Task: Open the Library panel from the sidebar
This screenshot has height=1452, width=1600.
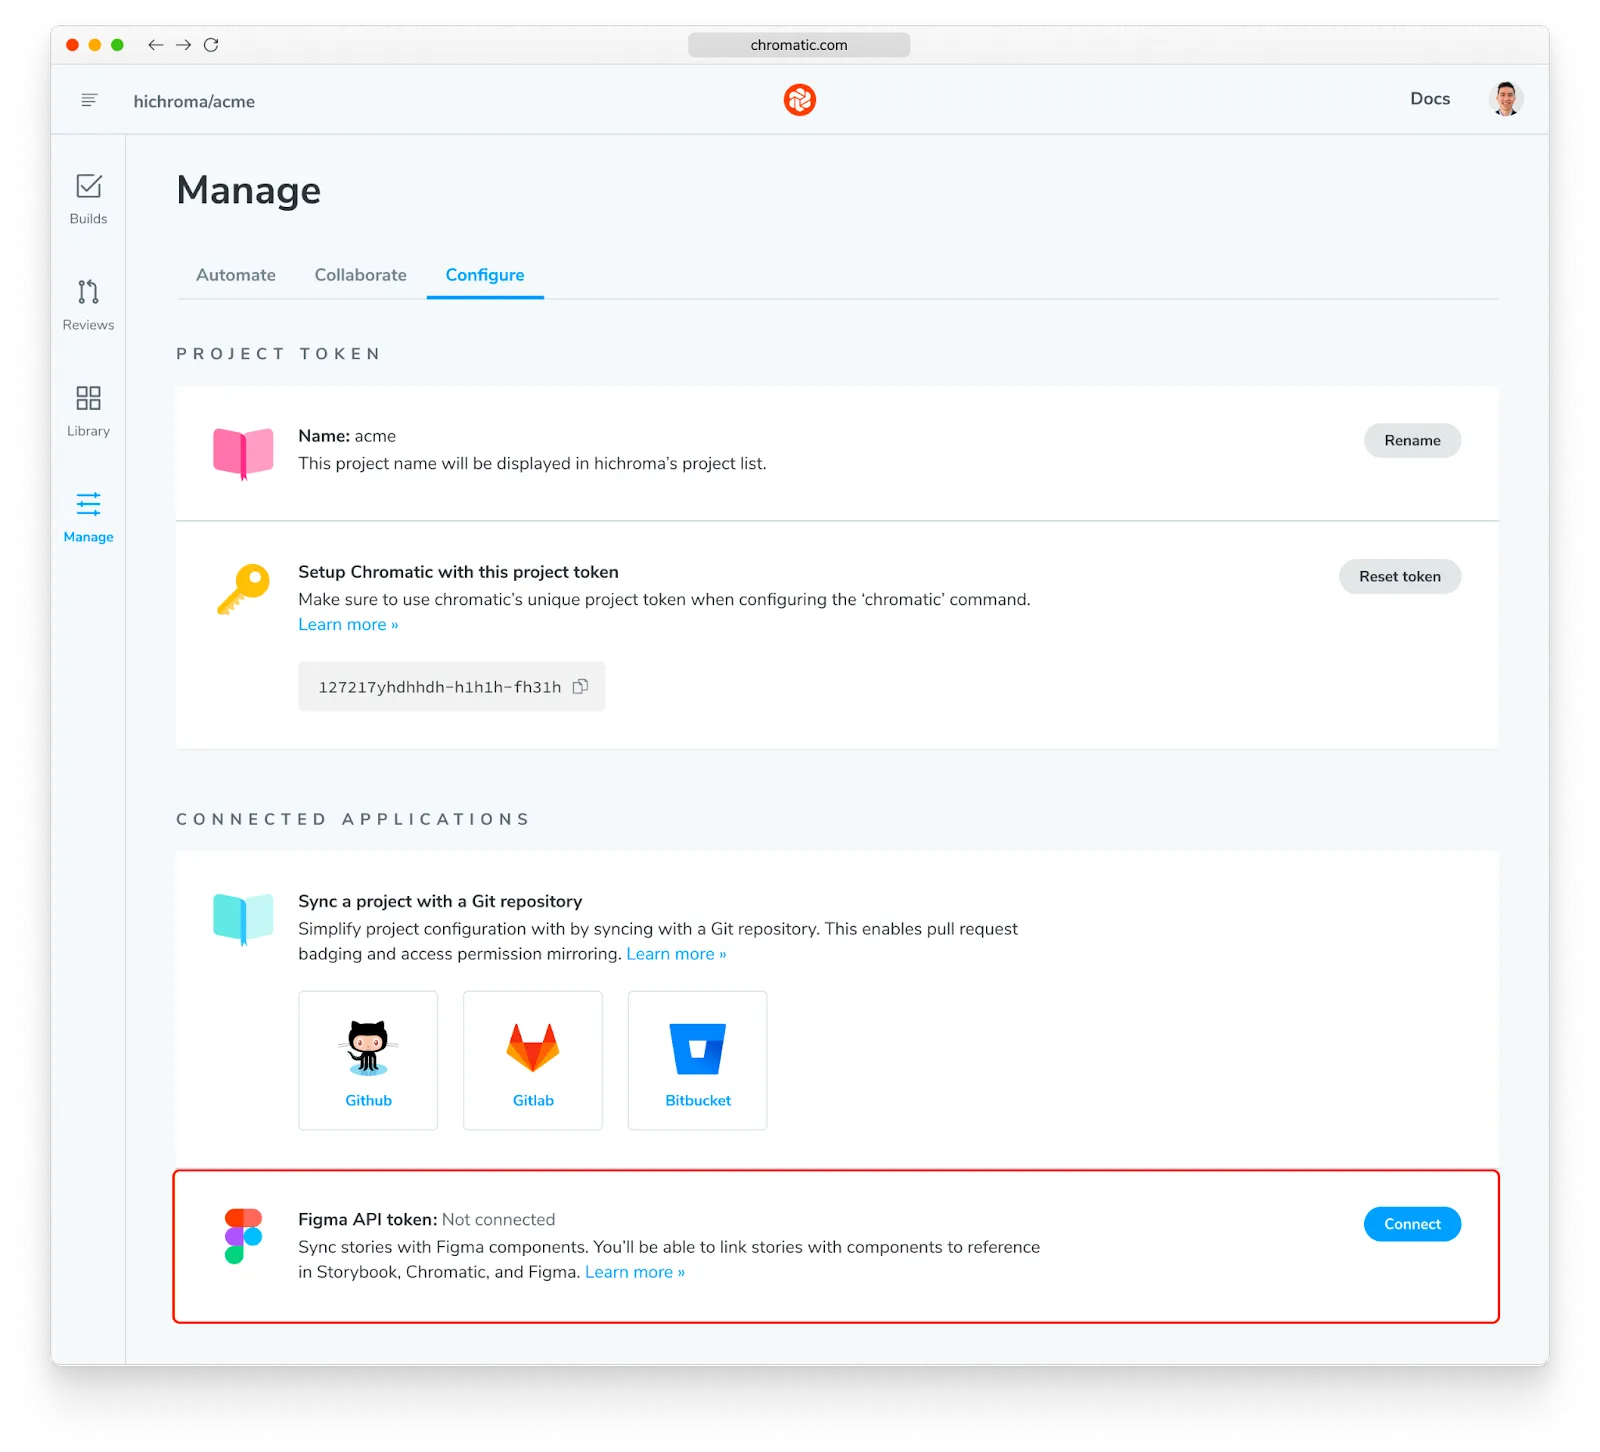Action: (88, 409)
